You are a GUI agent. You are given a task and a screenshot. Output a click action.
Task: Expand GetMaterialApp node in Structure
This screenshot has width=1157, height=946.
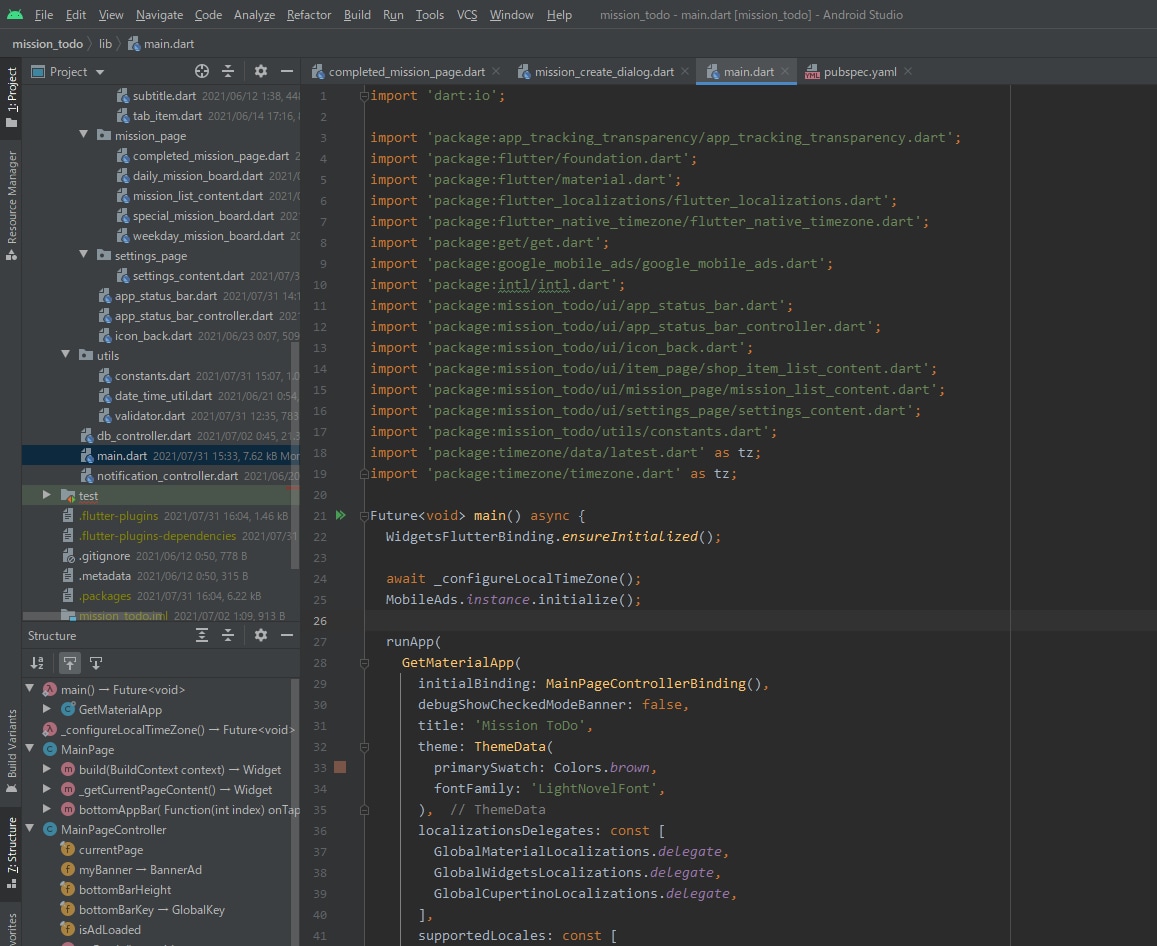click(47, 708)
